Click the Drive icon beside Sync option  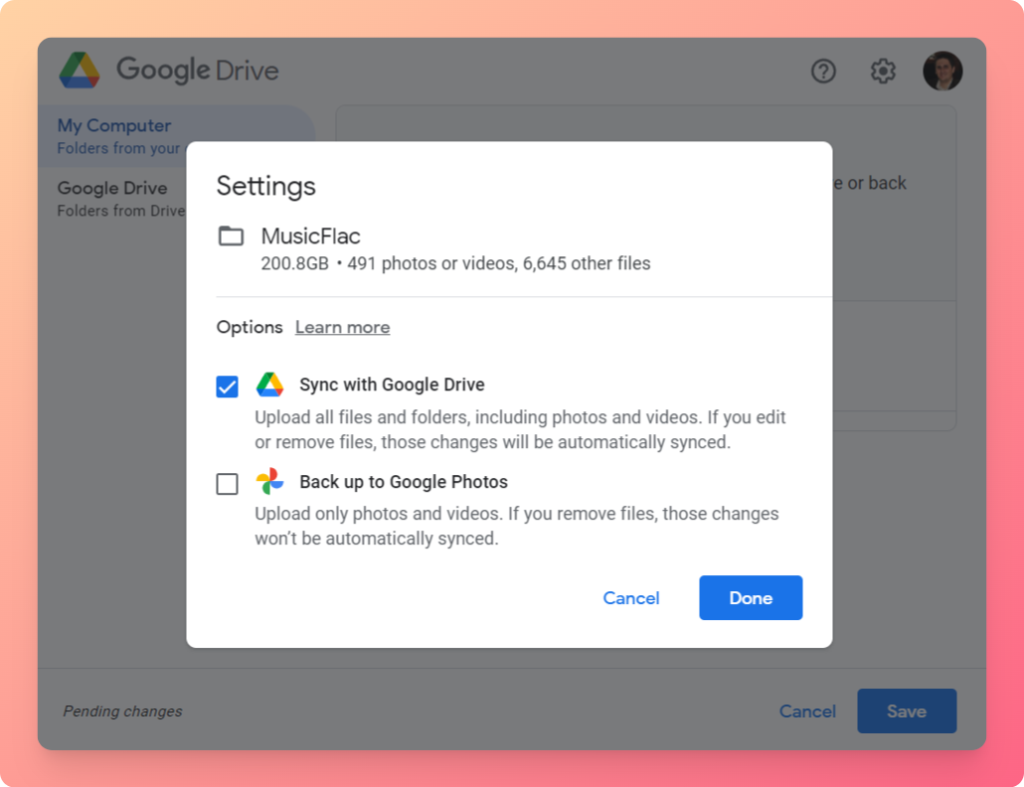270,385
